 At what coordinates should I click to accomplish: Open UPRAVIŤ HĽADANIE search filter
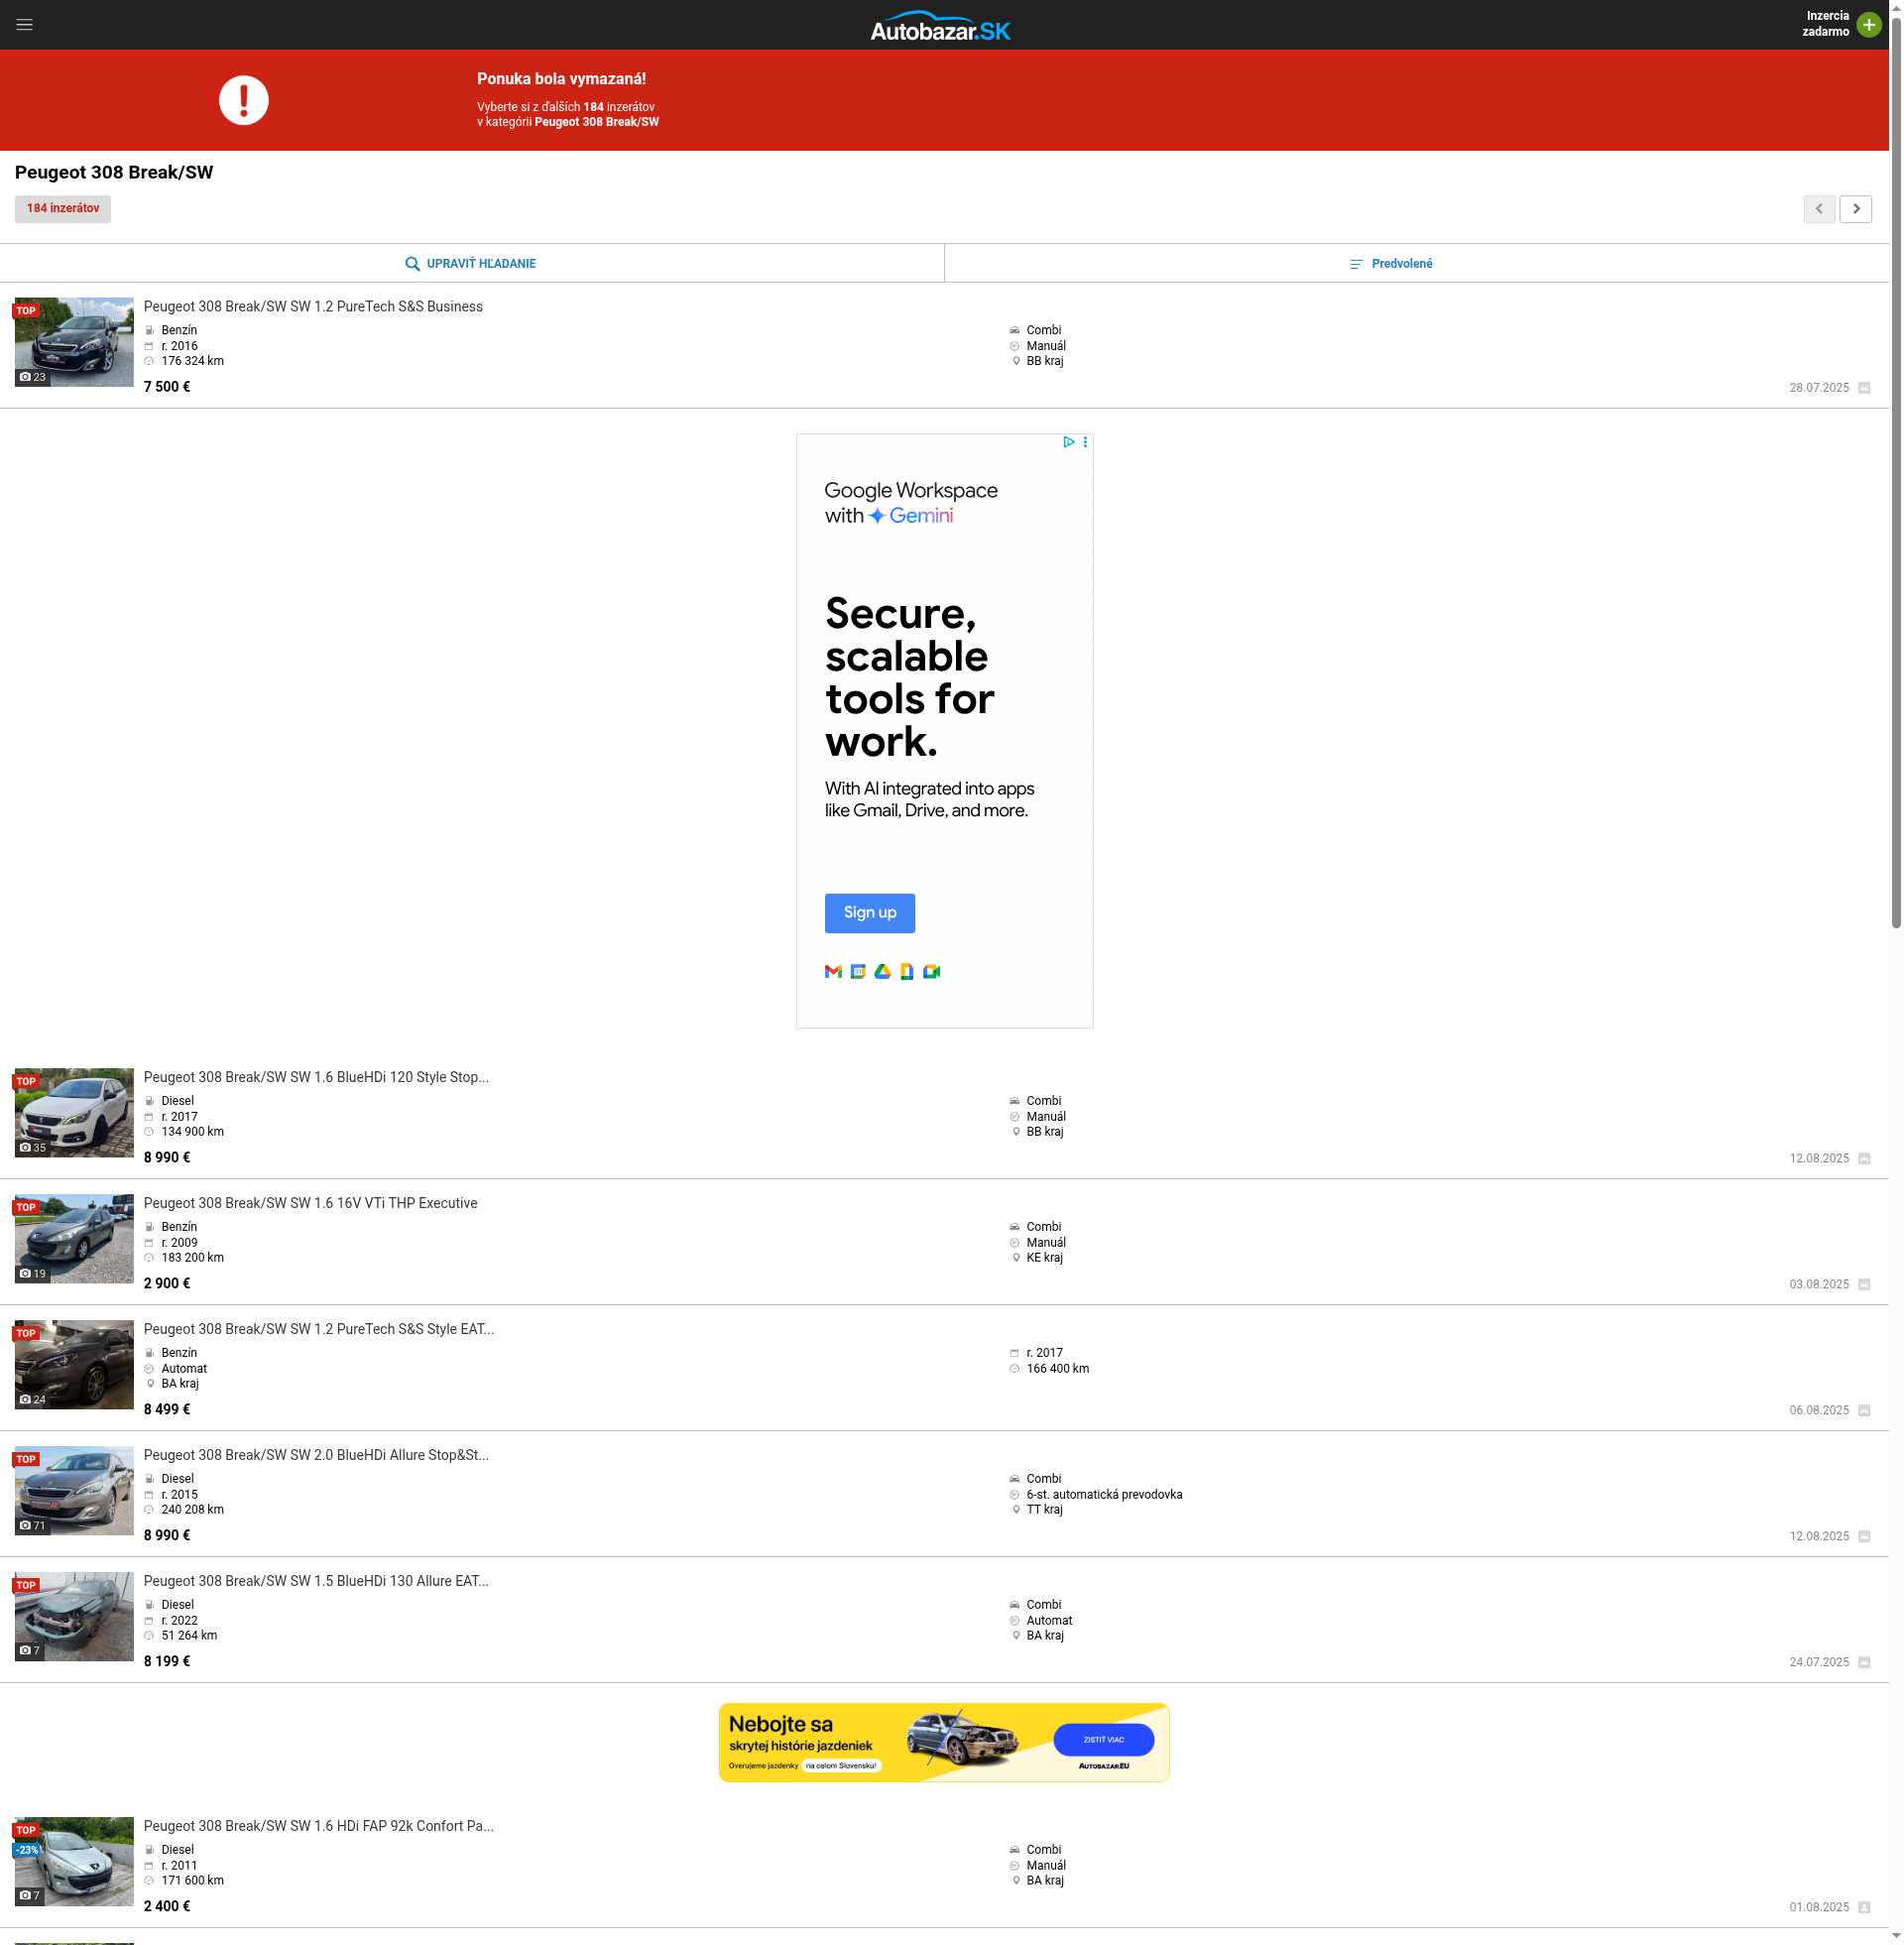click(471, 264)
